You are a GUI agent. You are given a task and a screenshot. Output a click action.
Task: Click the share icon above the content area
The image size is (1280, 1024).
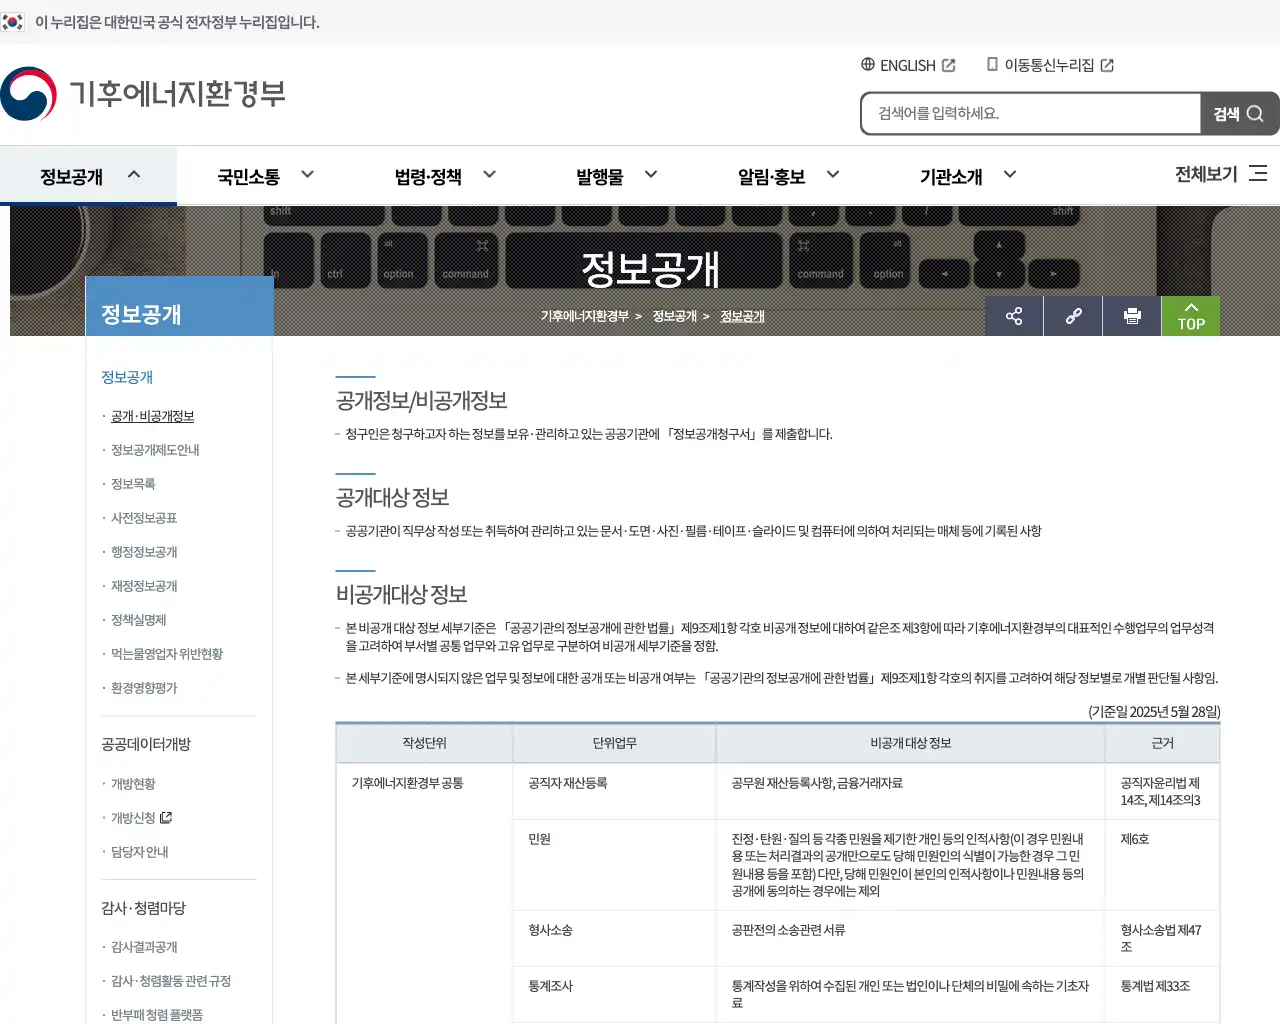1013,316
